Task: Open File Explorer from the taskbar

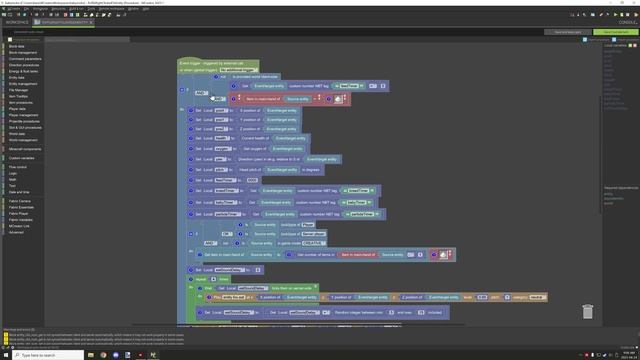Action: click(91, 355)
